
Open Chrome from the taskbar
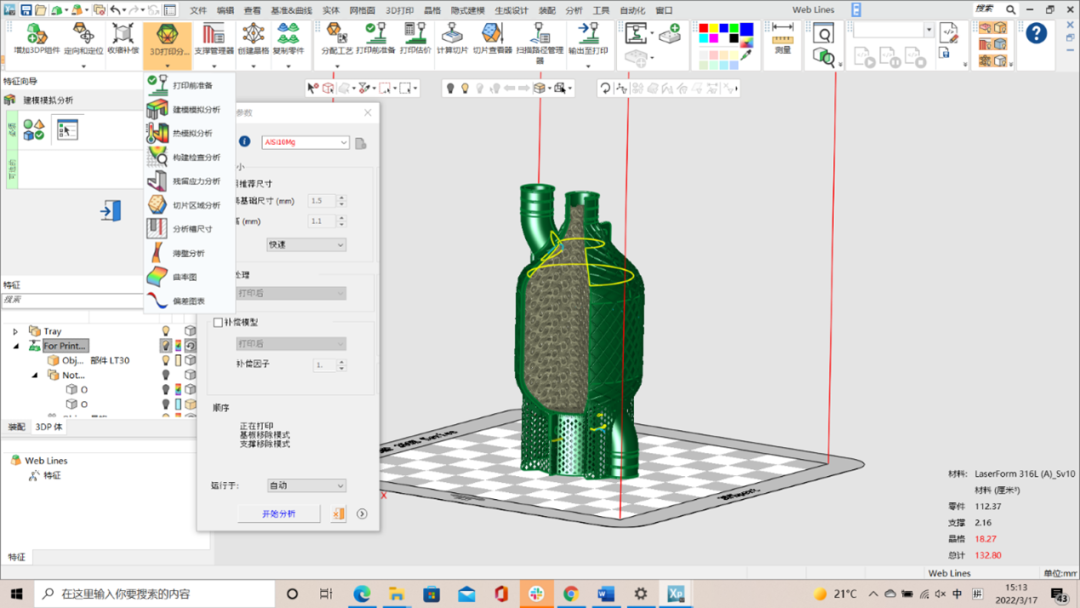[x=571, y=594]
